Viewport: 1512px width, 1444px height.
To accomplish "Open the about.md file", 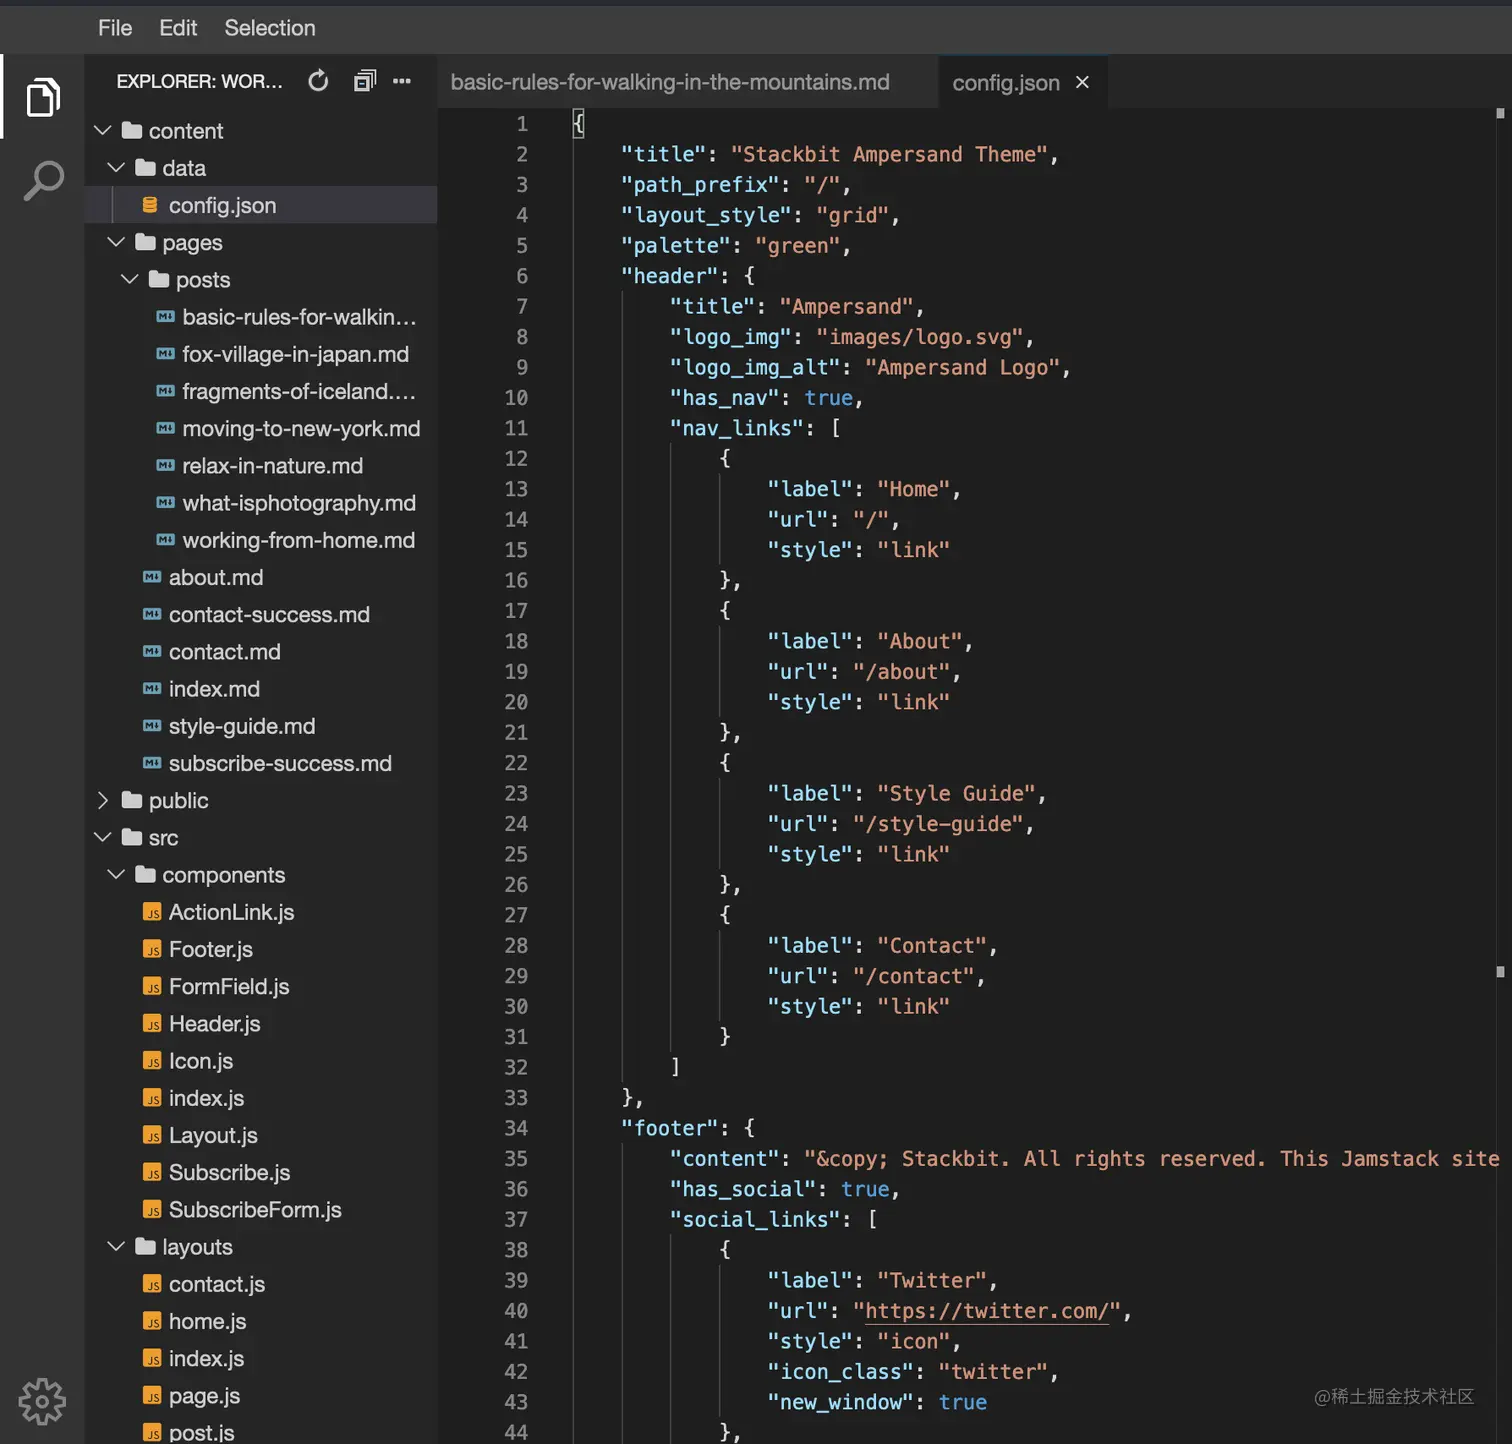I will coord(216,577).
